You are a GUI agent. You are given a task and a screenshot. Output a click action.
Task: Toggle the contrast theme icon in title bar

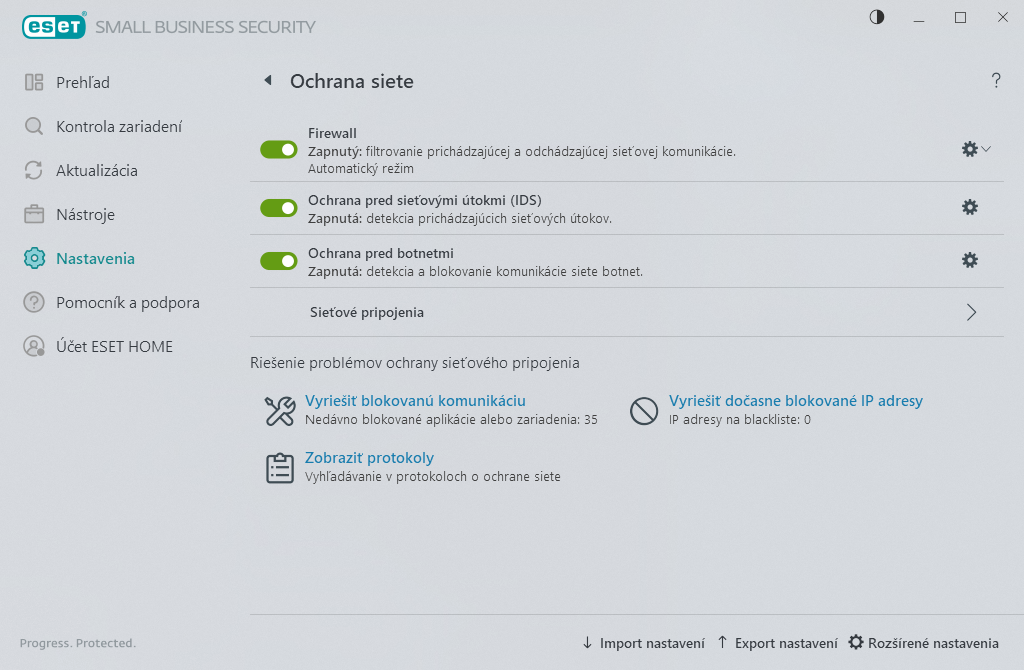coord(876,17)
